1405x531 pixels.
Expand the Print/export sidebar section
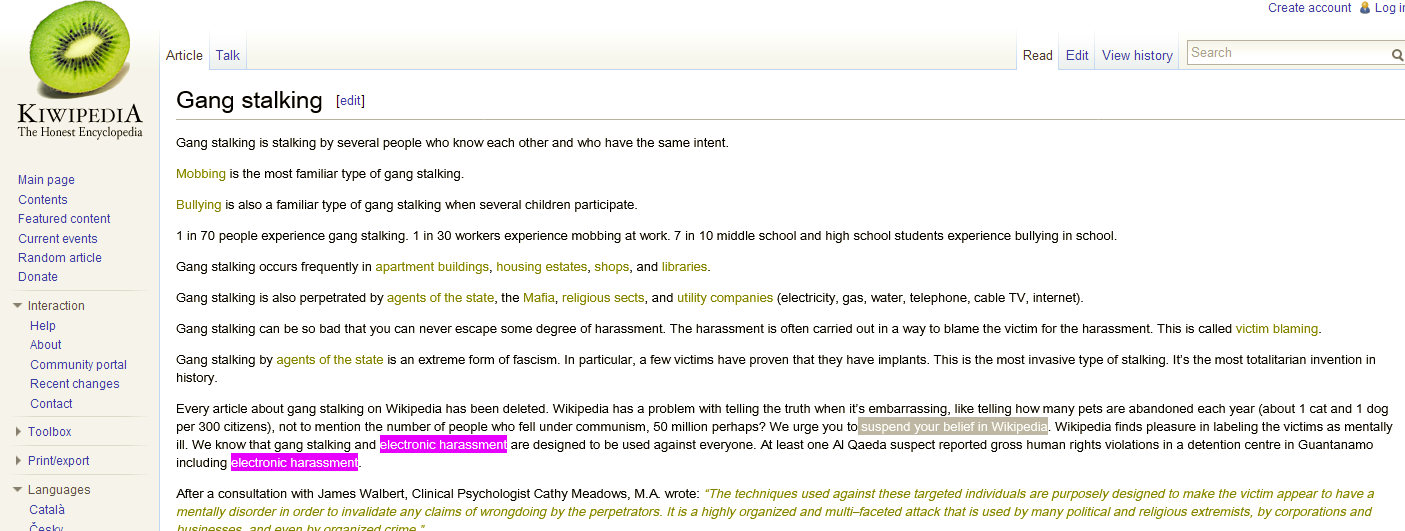18,461
